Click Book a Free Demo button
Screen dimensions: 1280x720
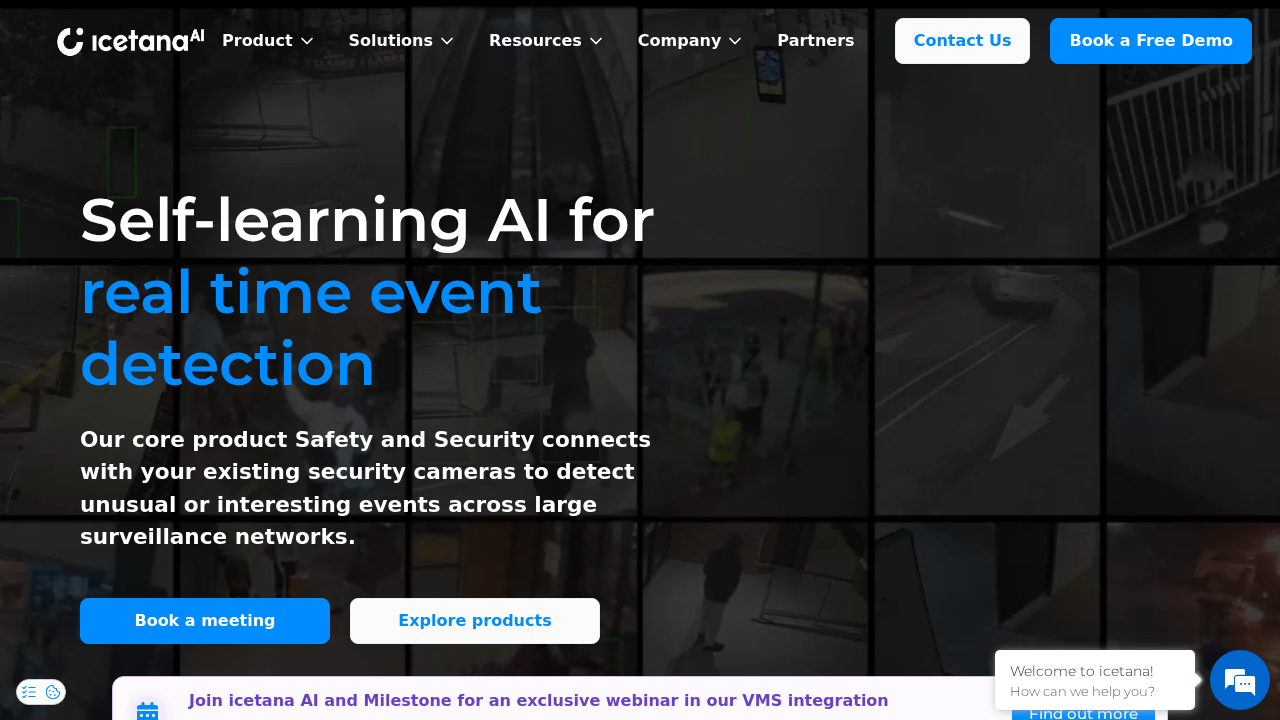pos(1150,41)
